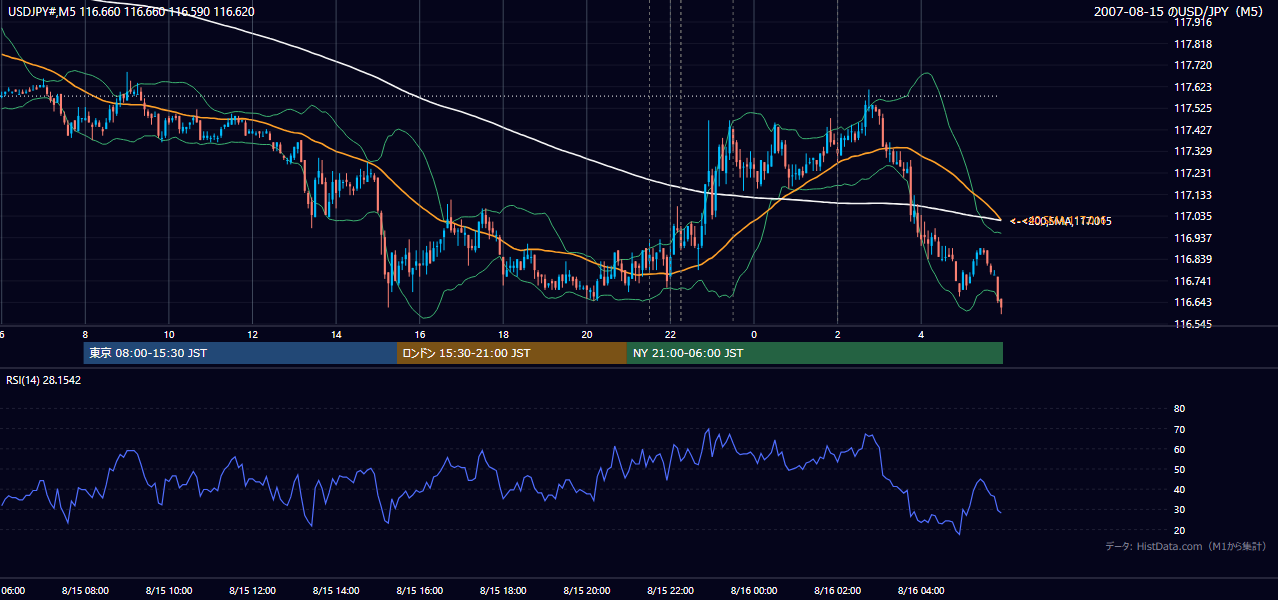Click price axis label 117.916
Image resolution: width=1278 pixels, height=600 pixels.
coord(1193,22)
